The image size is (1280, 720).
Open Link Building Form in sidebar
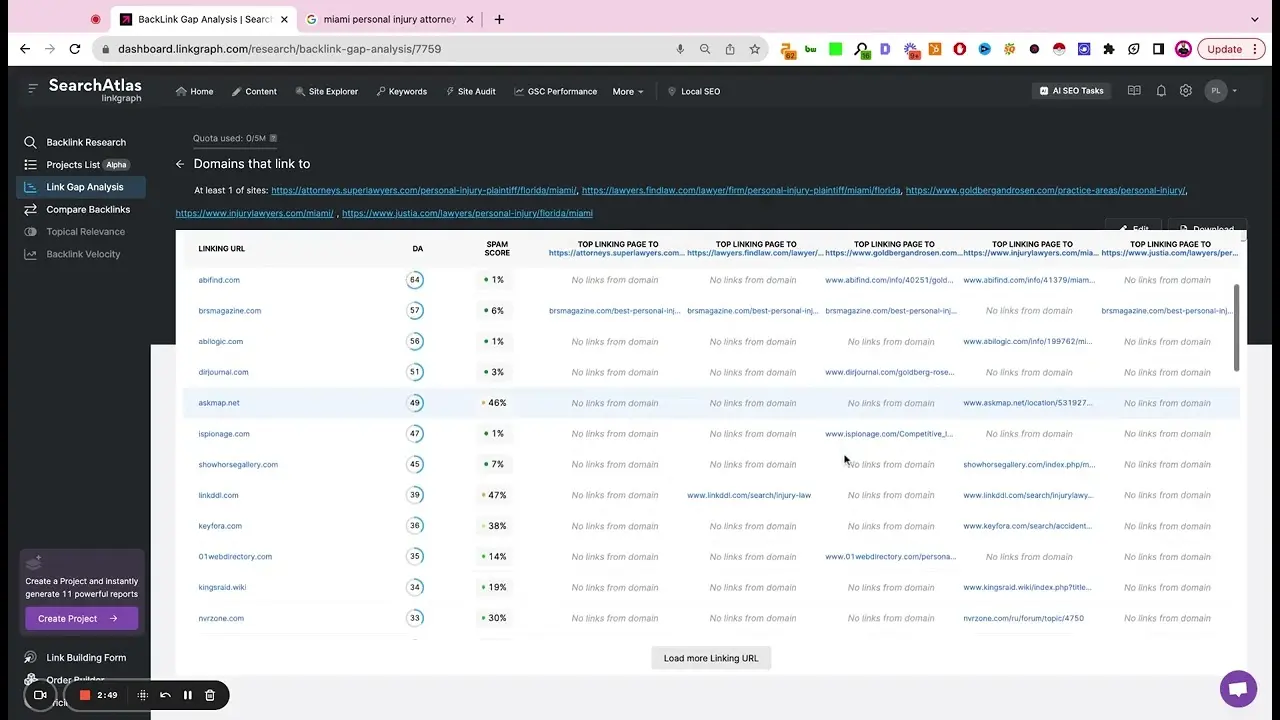(85, 658)
